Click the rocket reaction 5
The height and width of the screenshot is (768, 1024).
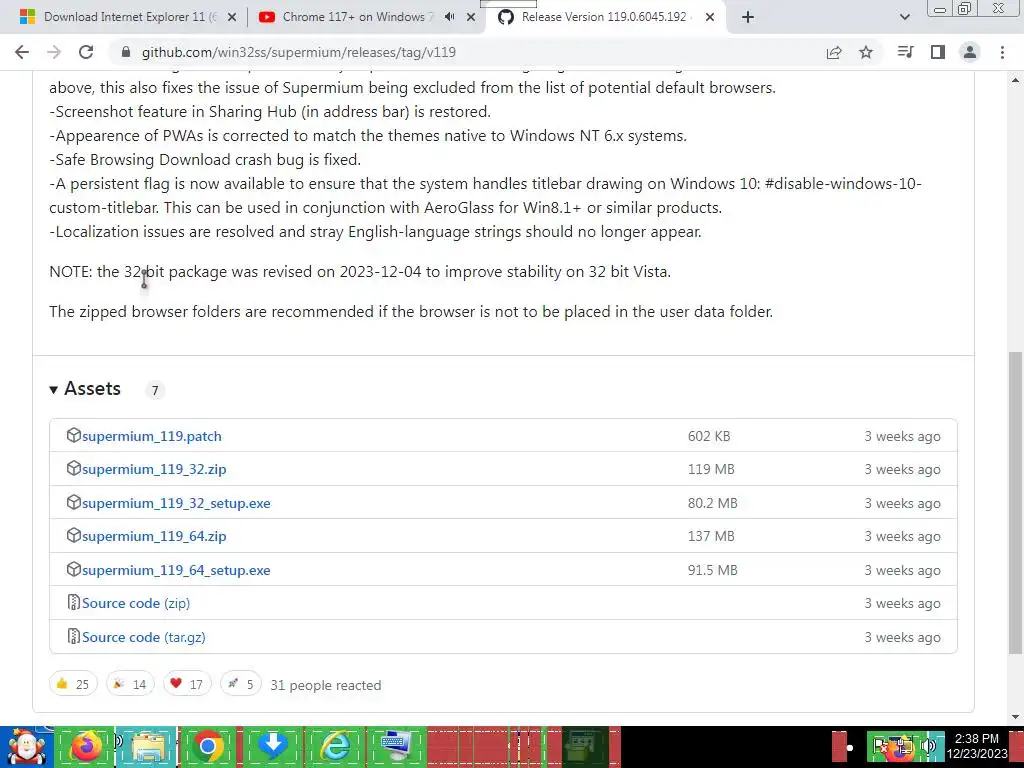240,684
